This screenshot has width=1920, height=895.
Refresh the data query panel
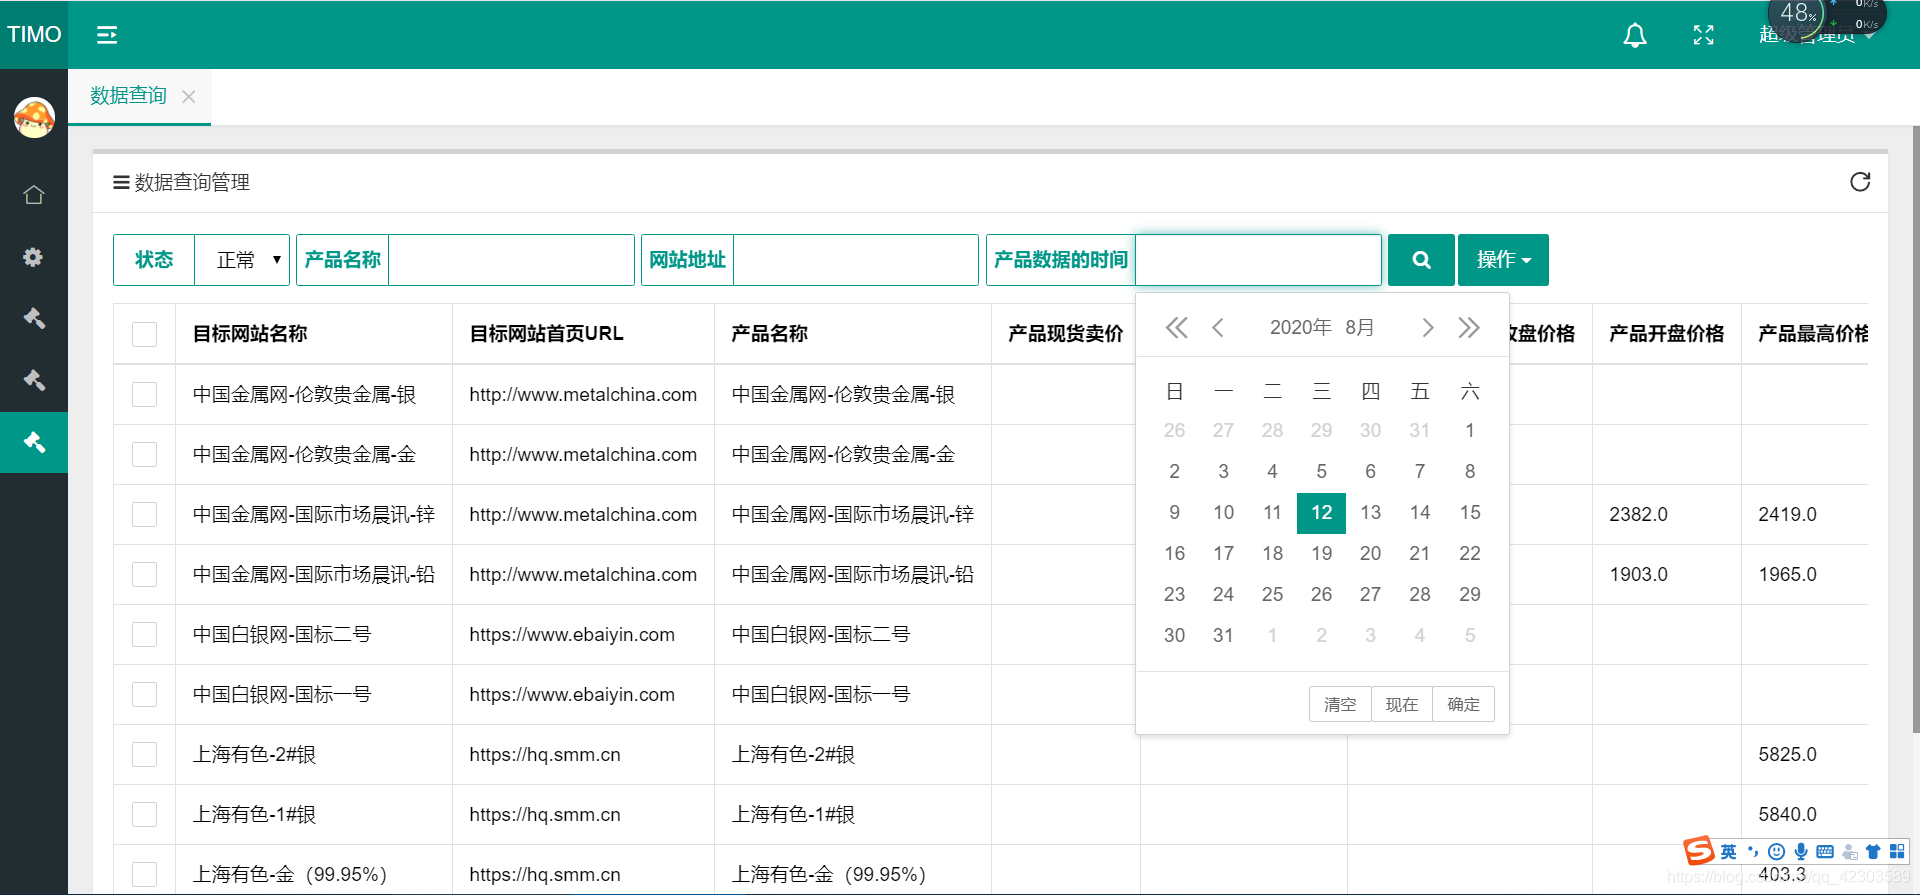click(x=1860, y=182)
